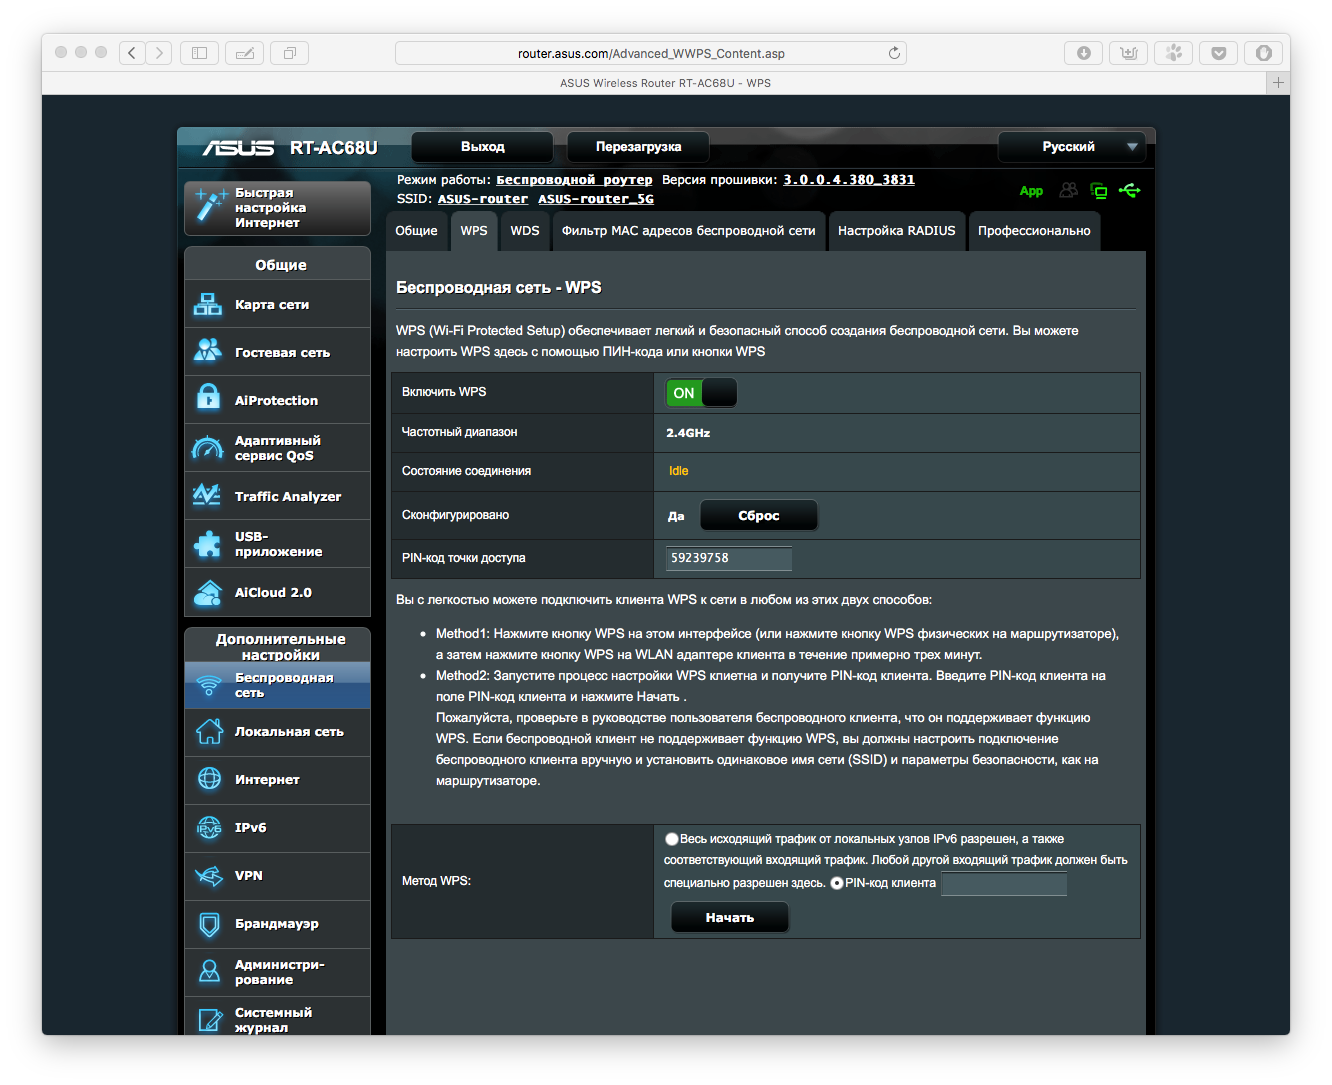The image size is (1332, 1085).
Task: Open the USB-приложение puzzle icon
Action: click(x=208, y=544)
